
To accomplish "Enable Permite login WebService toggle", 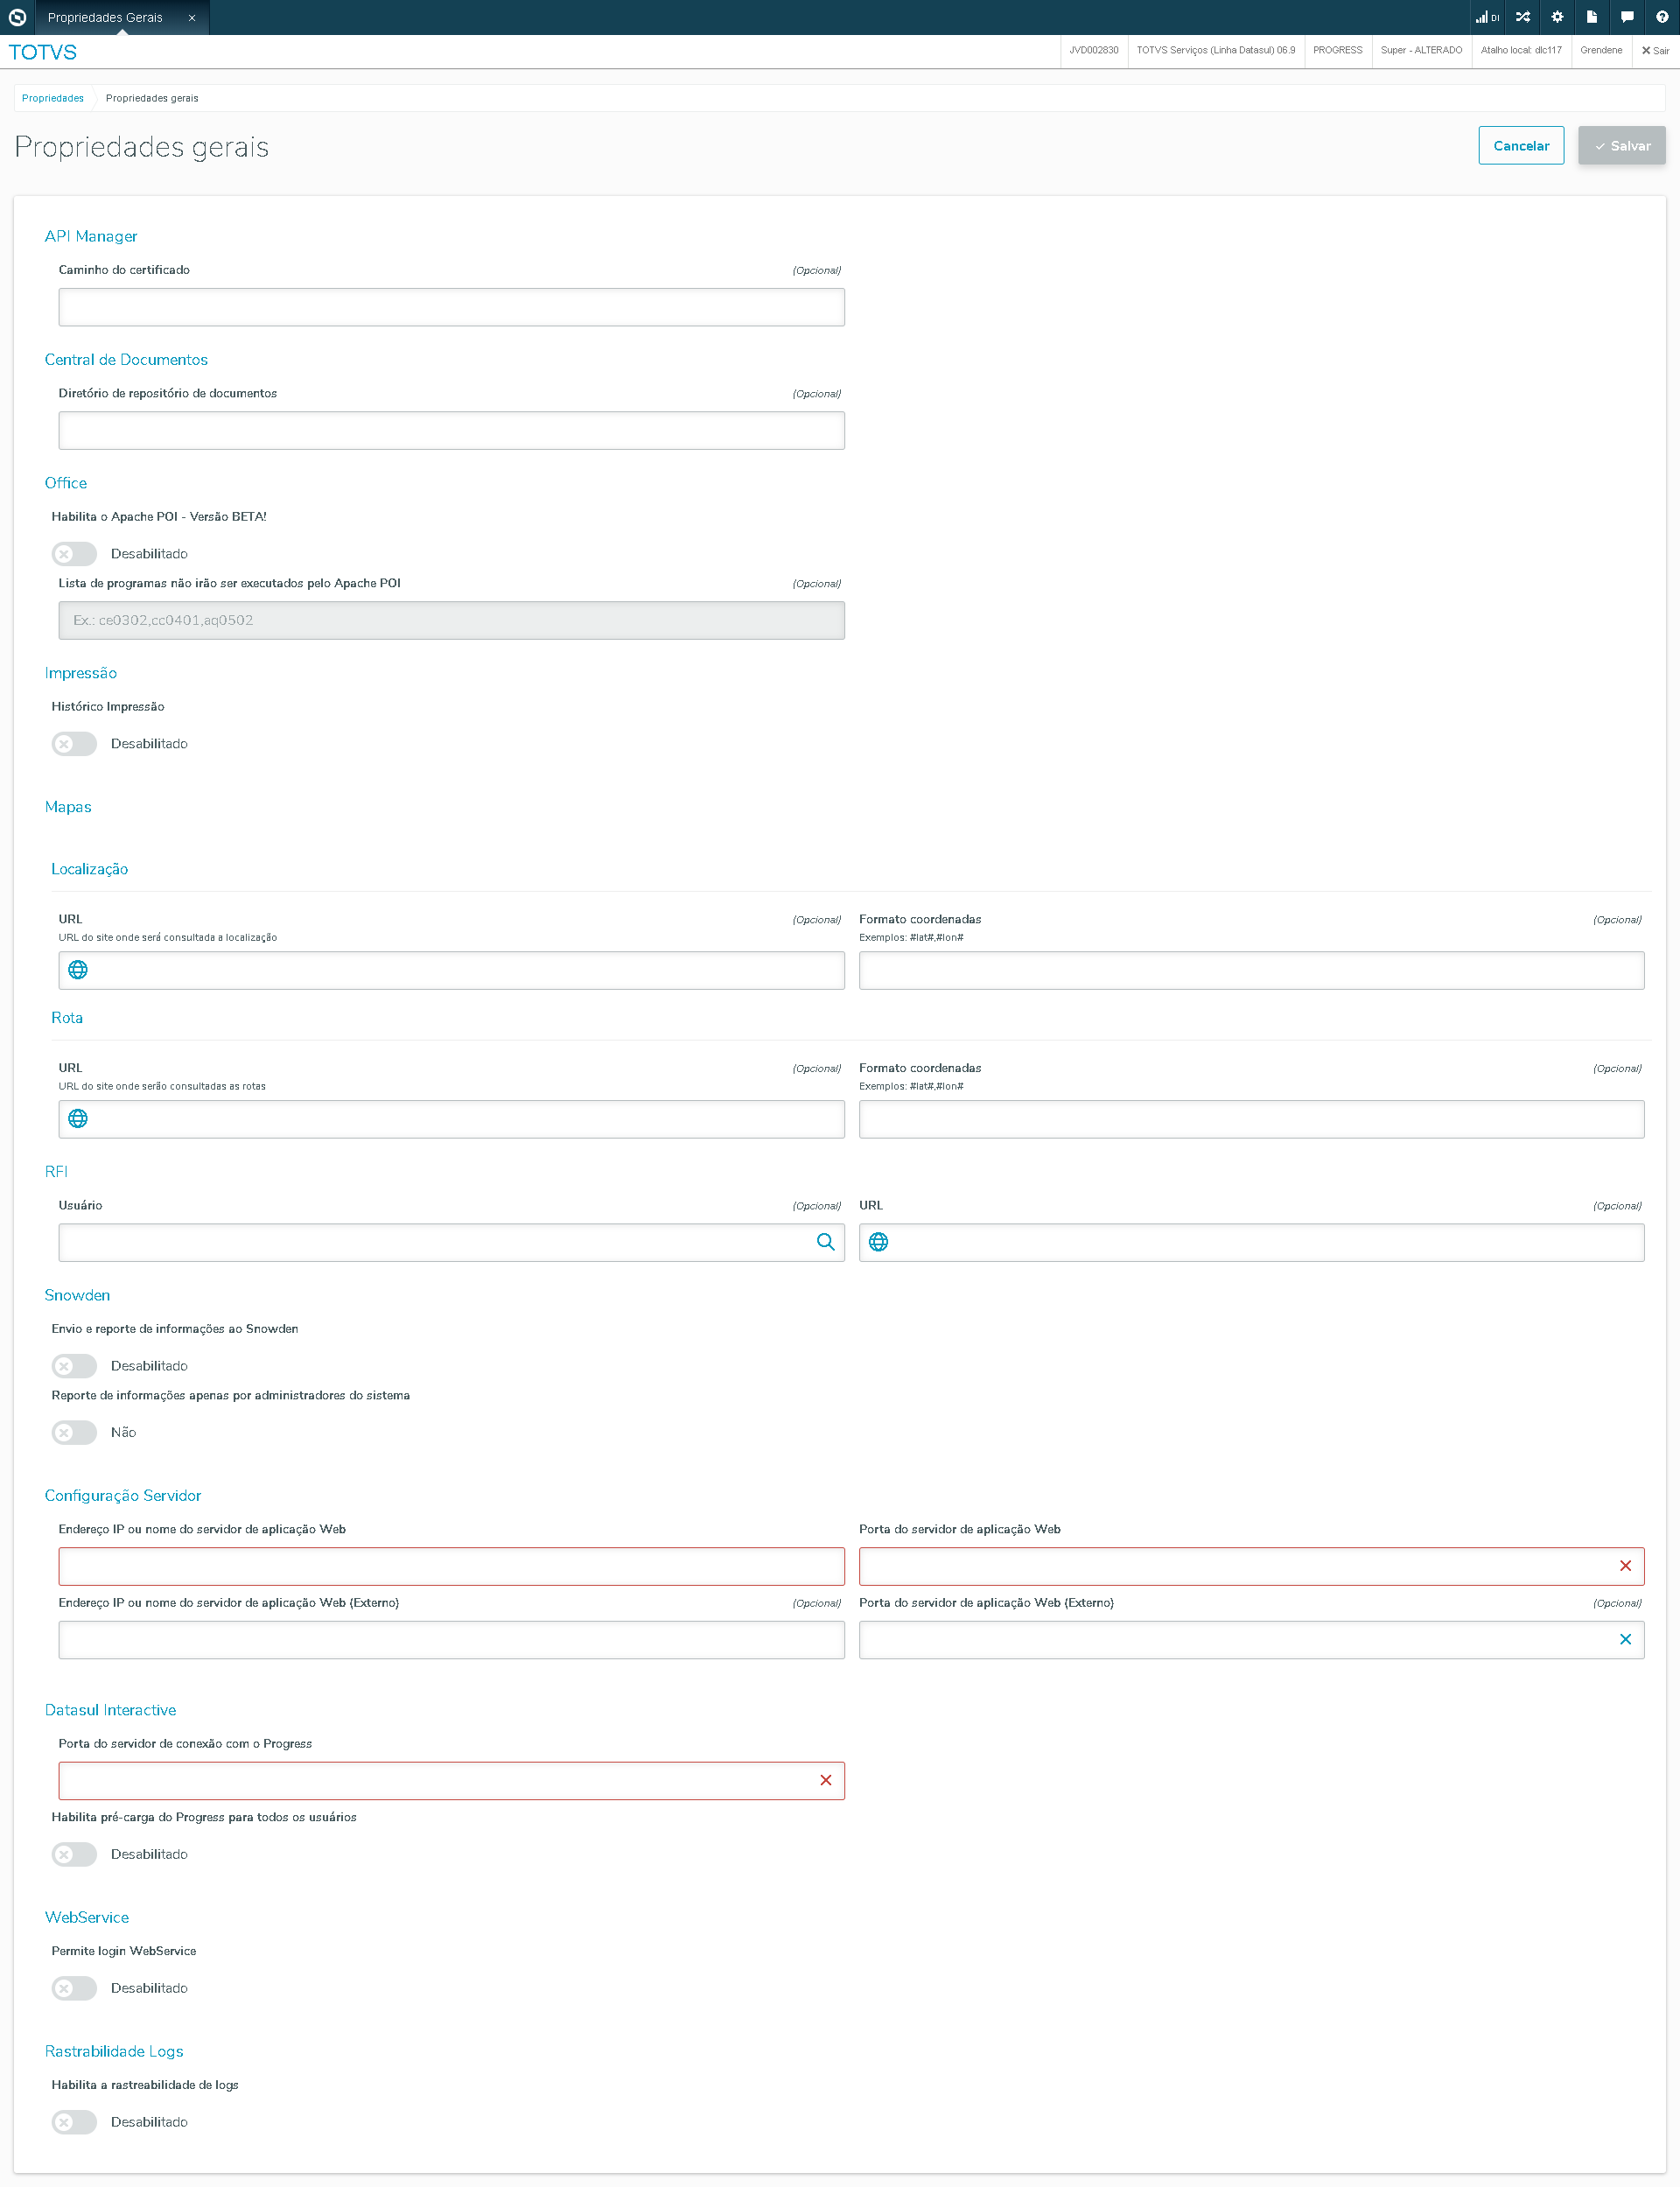I will pos(74,1988).
